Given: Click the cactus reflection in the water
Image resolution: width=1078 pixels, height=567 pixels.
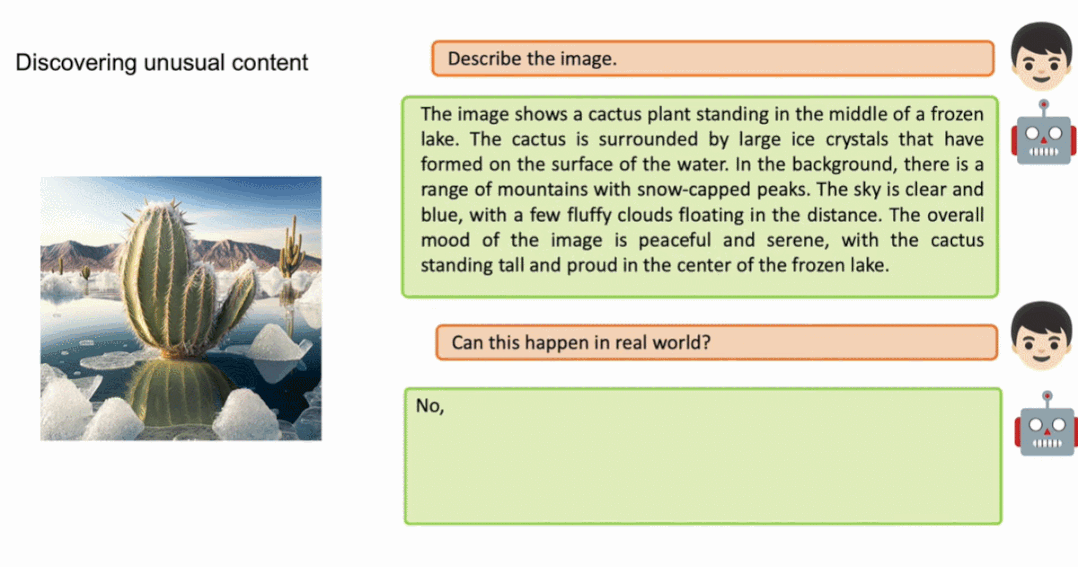Looking at the screenshot, I should click(177, 393).
